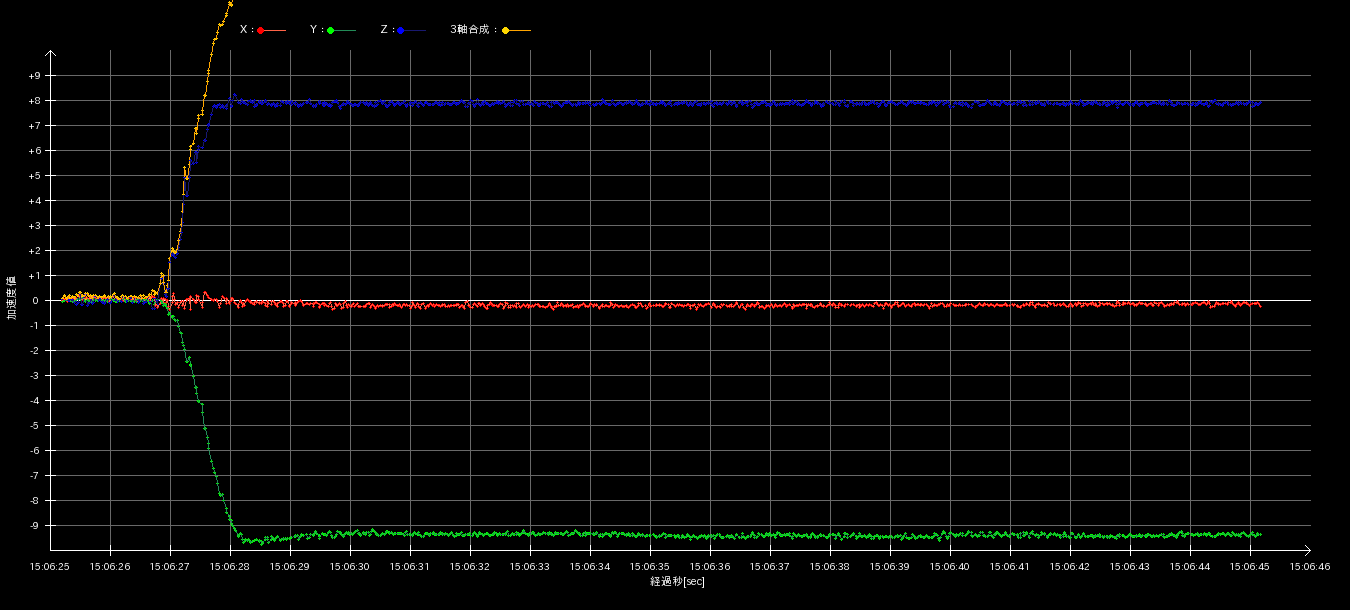This screenshot has height=610, width=1350.
Task: Click the red X legend marker
Action: pyautogui.click(x=261, y=31)
